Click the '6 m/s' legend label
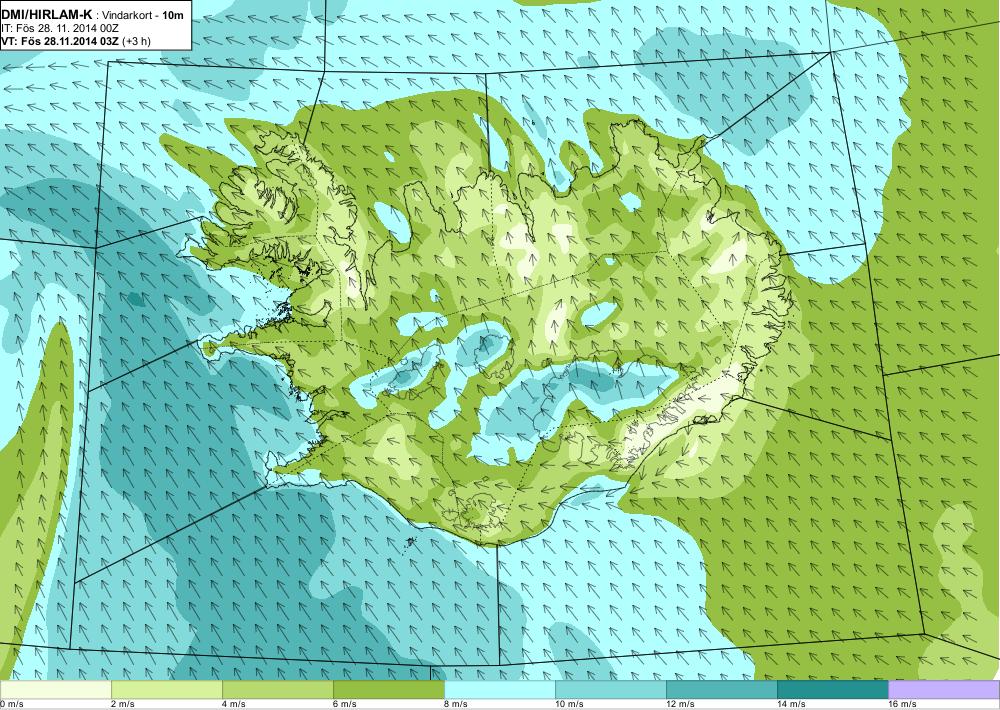The height and width of the screenshot is (710, 1000). pos(345,704)
